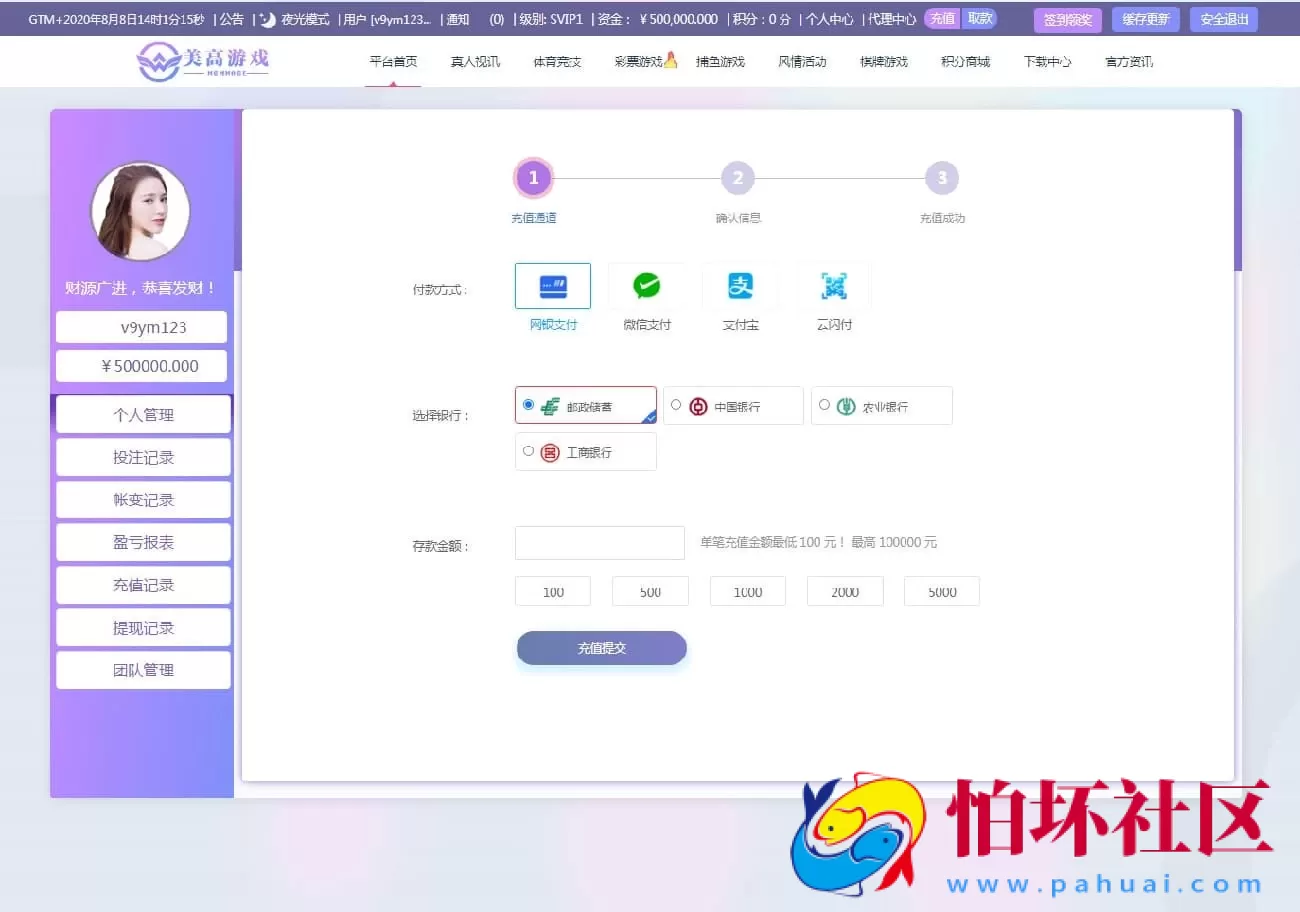Select the WeChat Pay payment method icon
Screen dimensions: 1300x912
tap(646, 284)
